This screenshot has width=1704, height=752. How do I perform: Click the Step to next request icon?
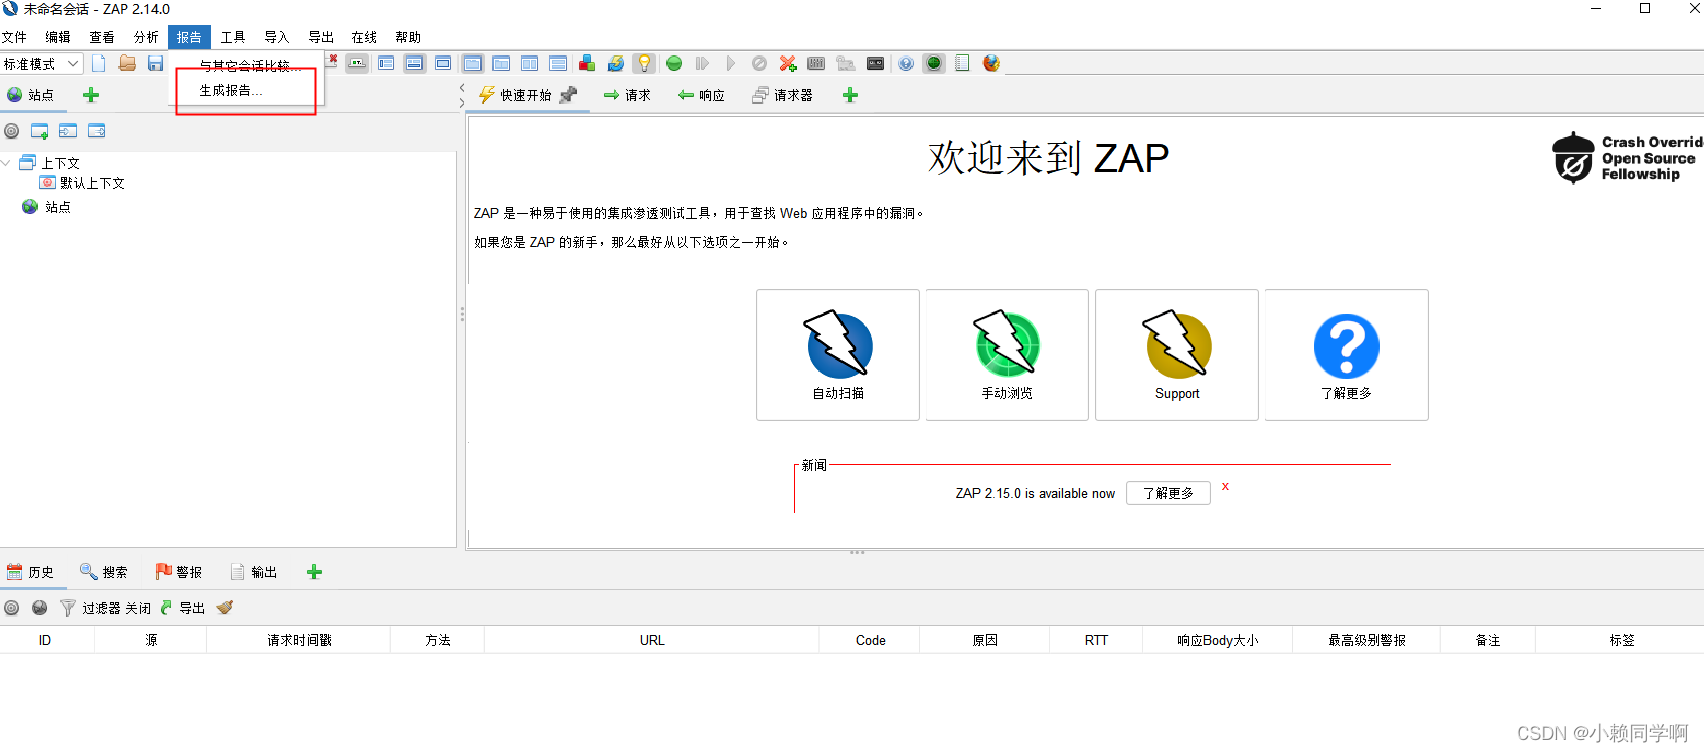(x=702, y=64)
